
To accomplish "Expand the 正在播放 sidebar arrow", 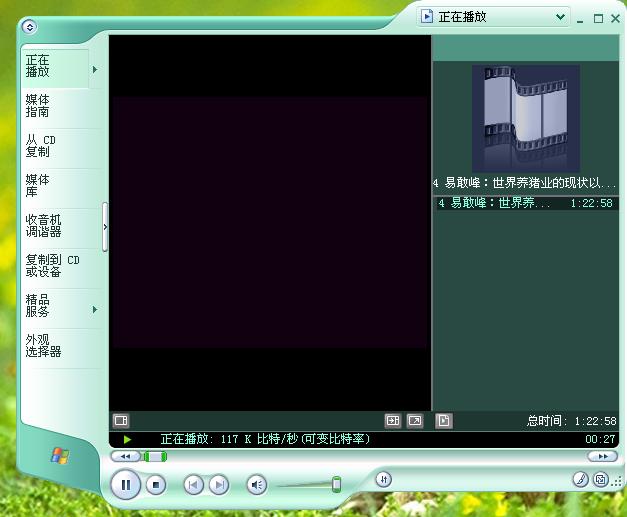I will coord(95,70).
